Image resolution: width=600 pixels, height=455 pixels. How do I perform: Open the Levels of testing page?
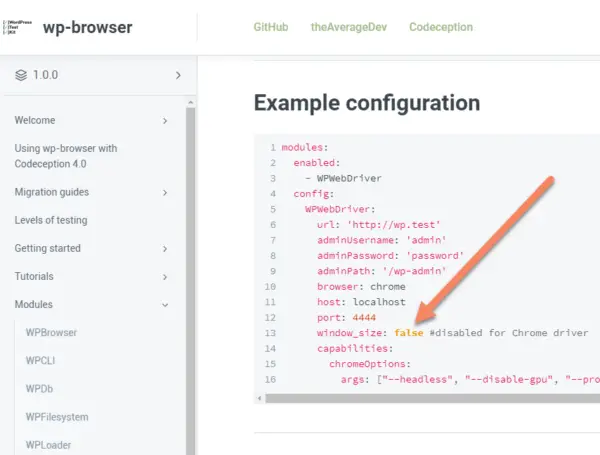pyautogui.click(x=51, y=220)
